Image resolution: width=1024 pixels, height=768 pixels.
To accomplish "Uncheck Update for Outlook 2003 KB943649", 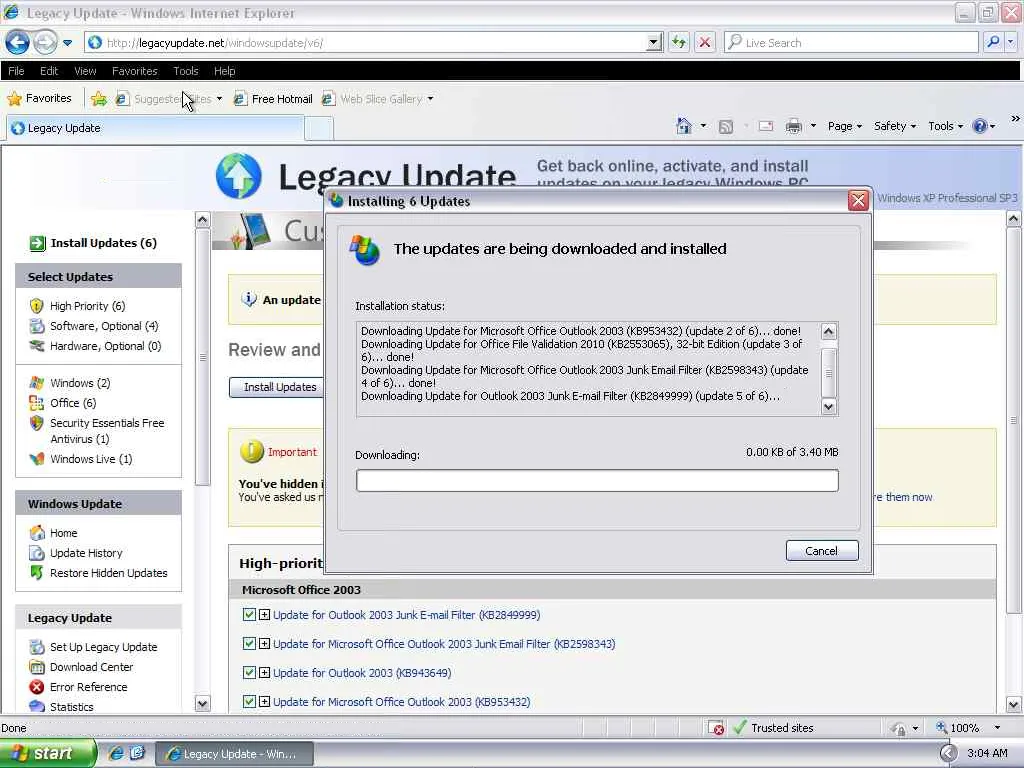I will tap(249, 673).
